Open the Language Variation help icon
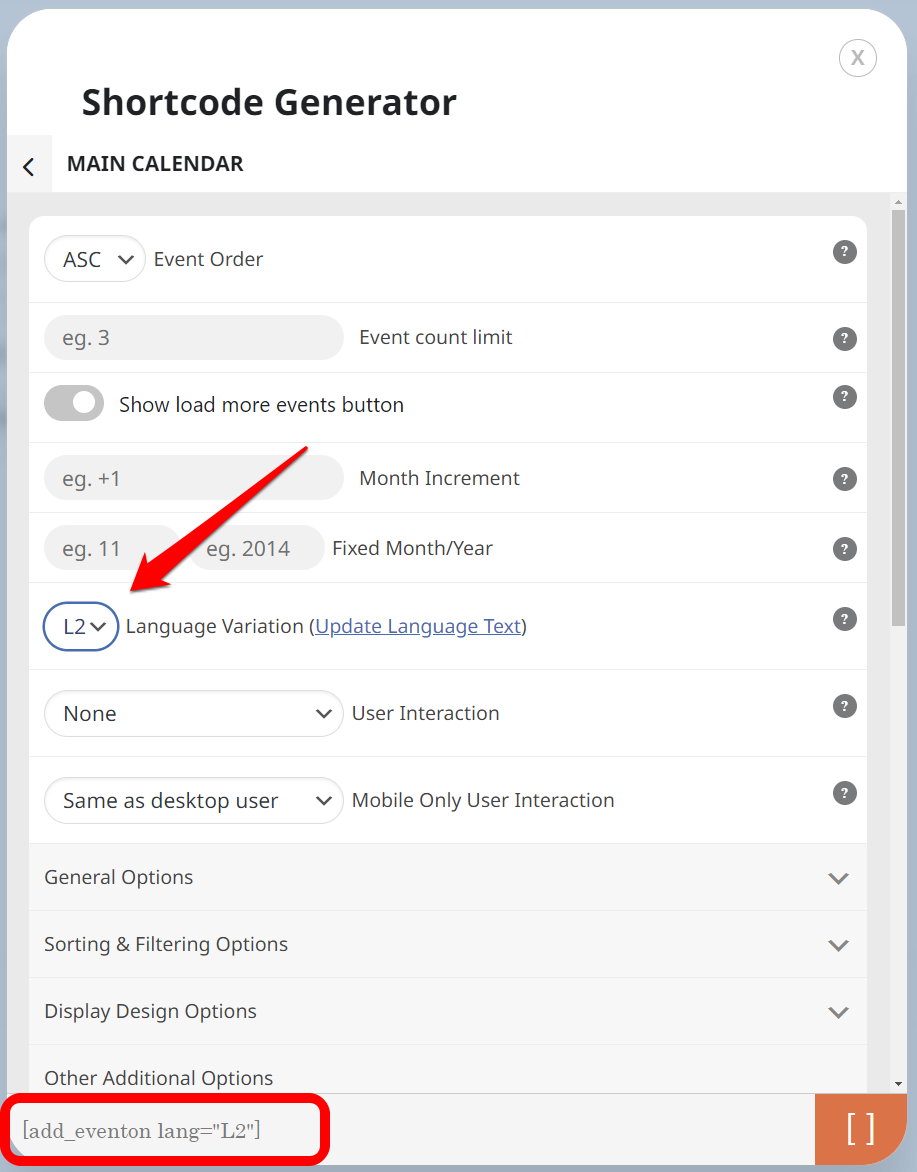Screen dimensions: 917x1172 tap(845, 619)
